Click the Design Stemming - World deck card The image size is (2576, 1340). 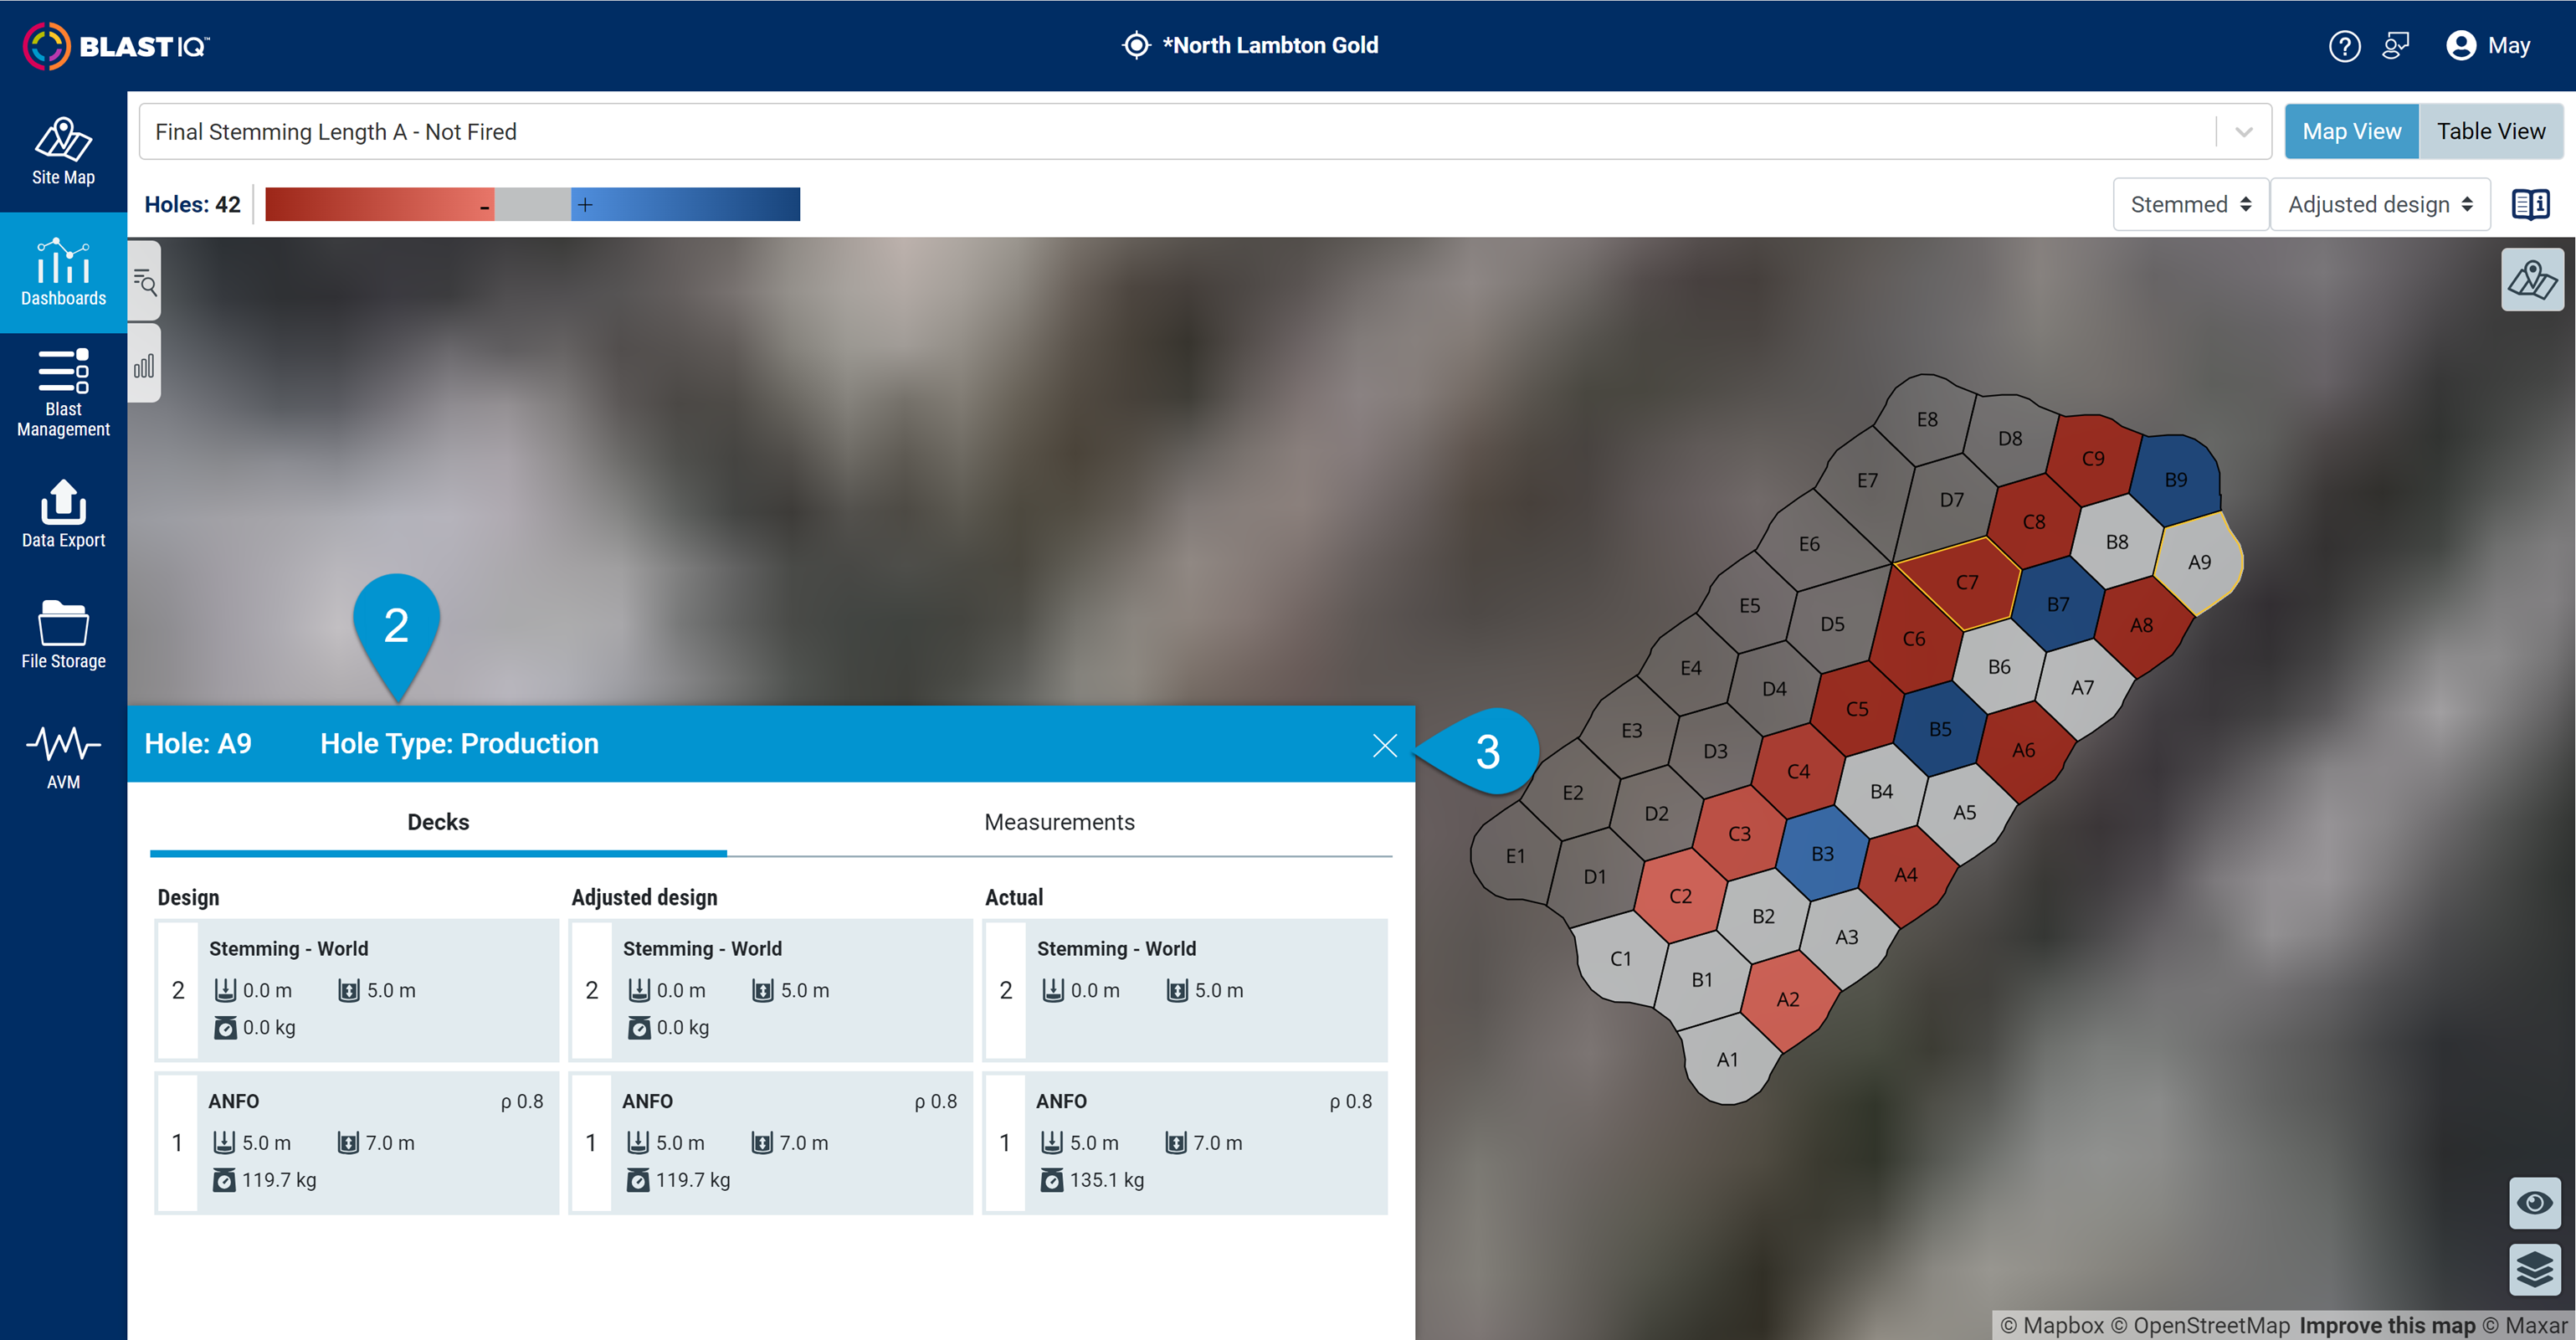coord(357,990)
